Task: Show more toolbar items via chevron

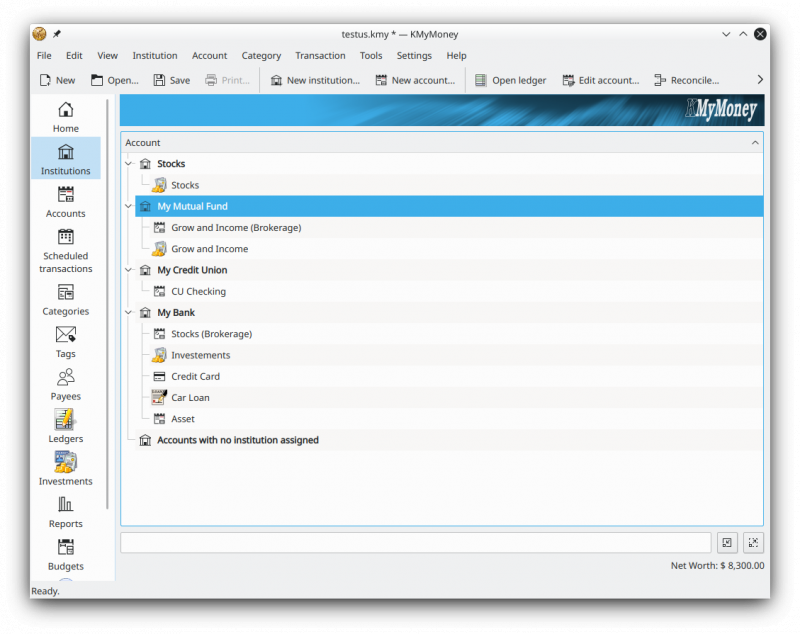Action: [x=760, y=80]
